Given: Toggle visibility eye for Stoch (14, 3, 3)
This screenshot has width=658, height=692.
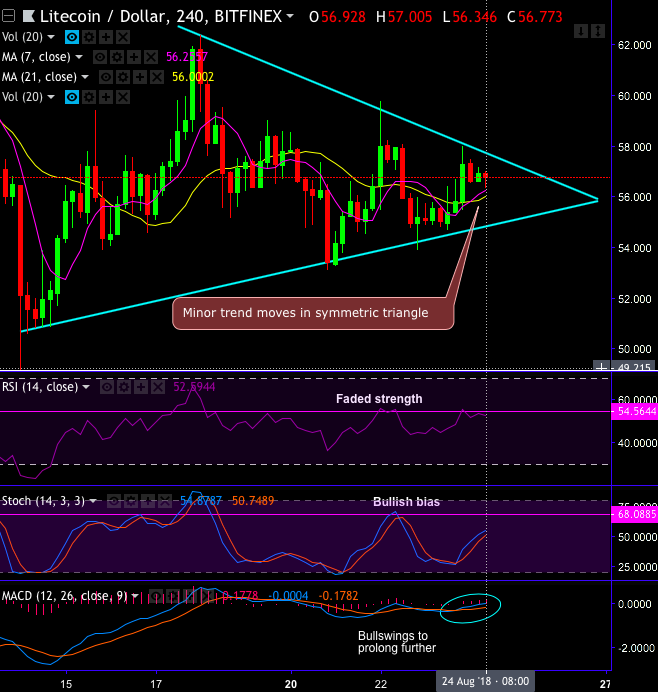Looking at the screenshot, I should click(x=114, y=501).
